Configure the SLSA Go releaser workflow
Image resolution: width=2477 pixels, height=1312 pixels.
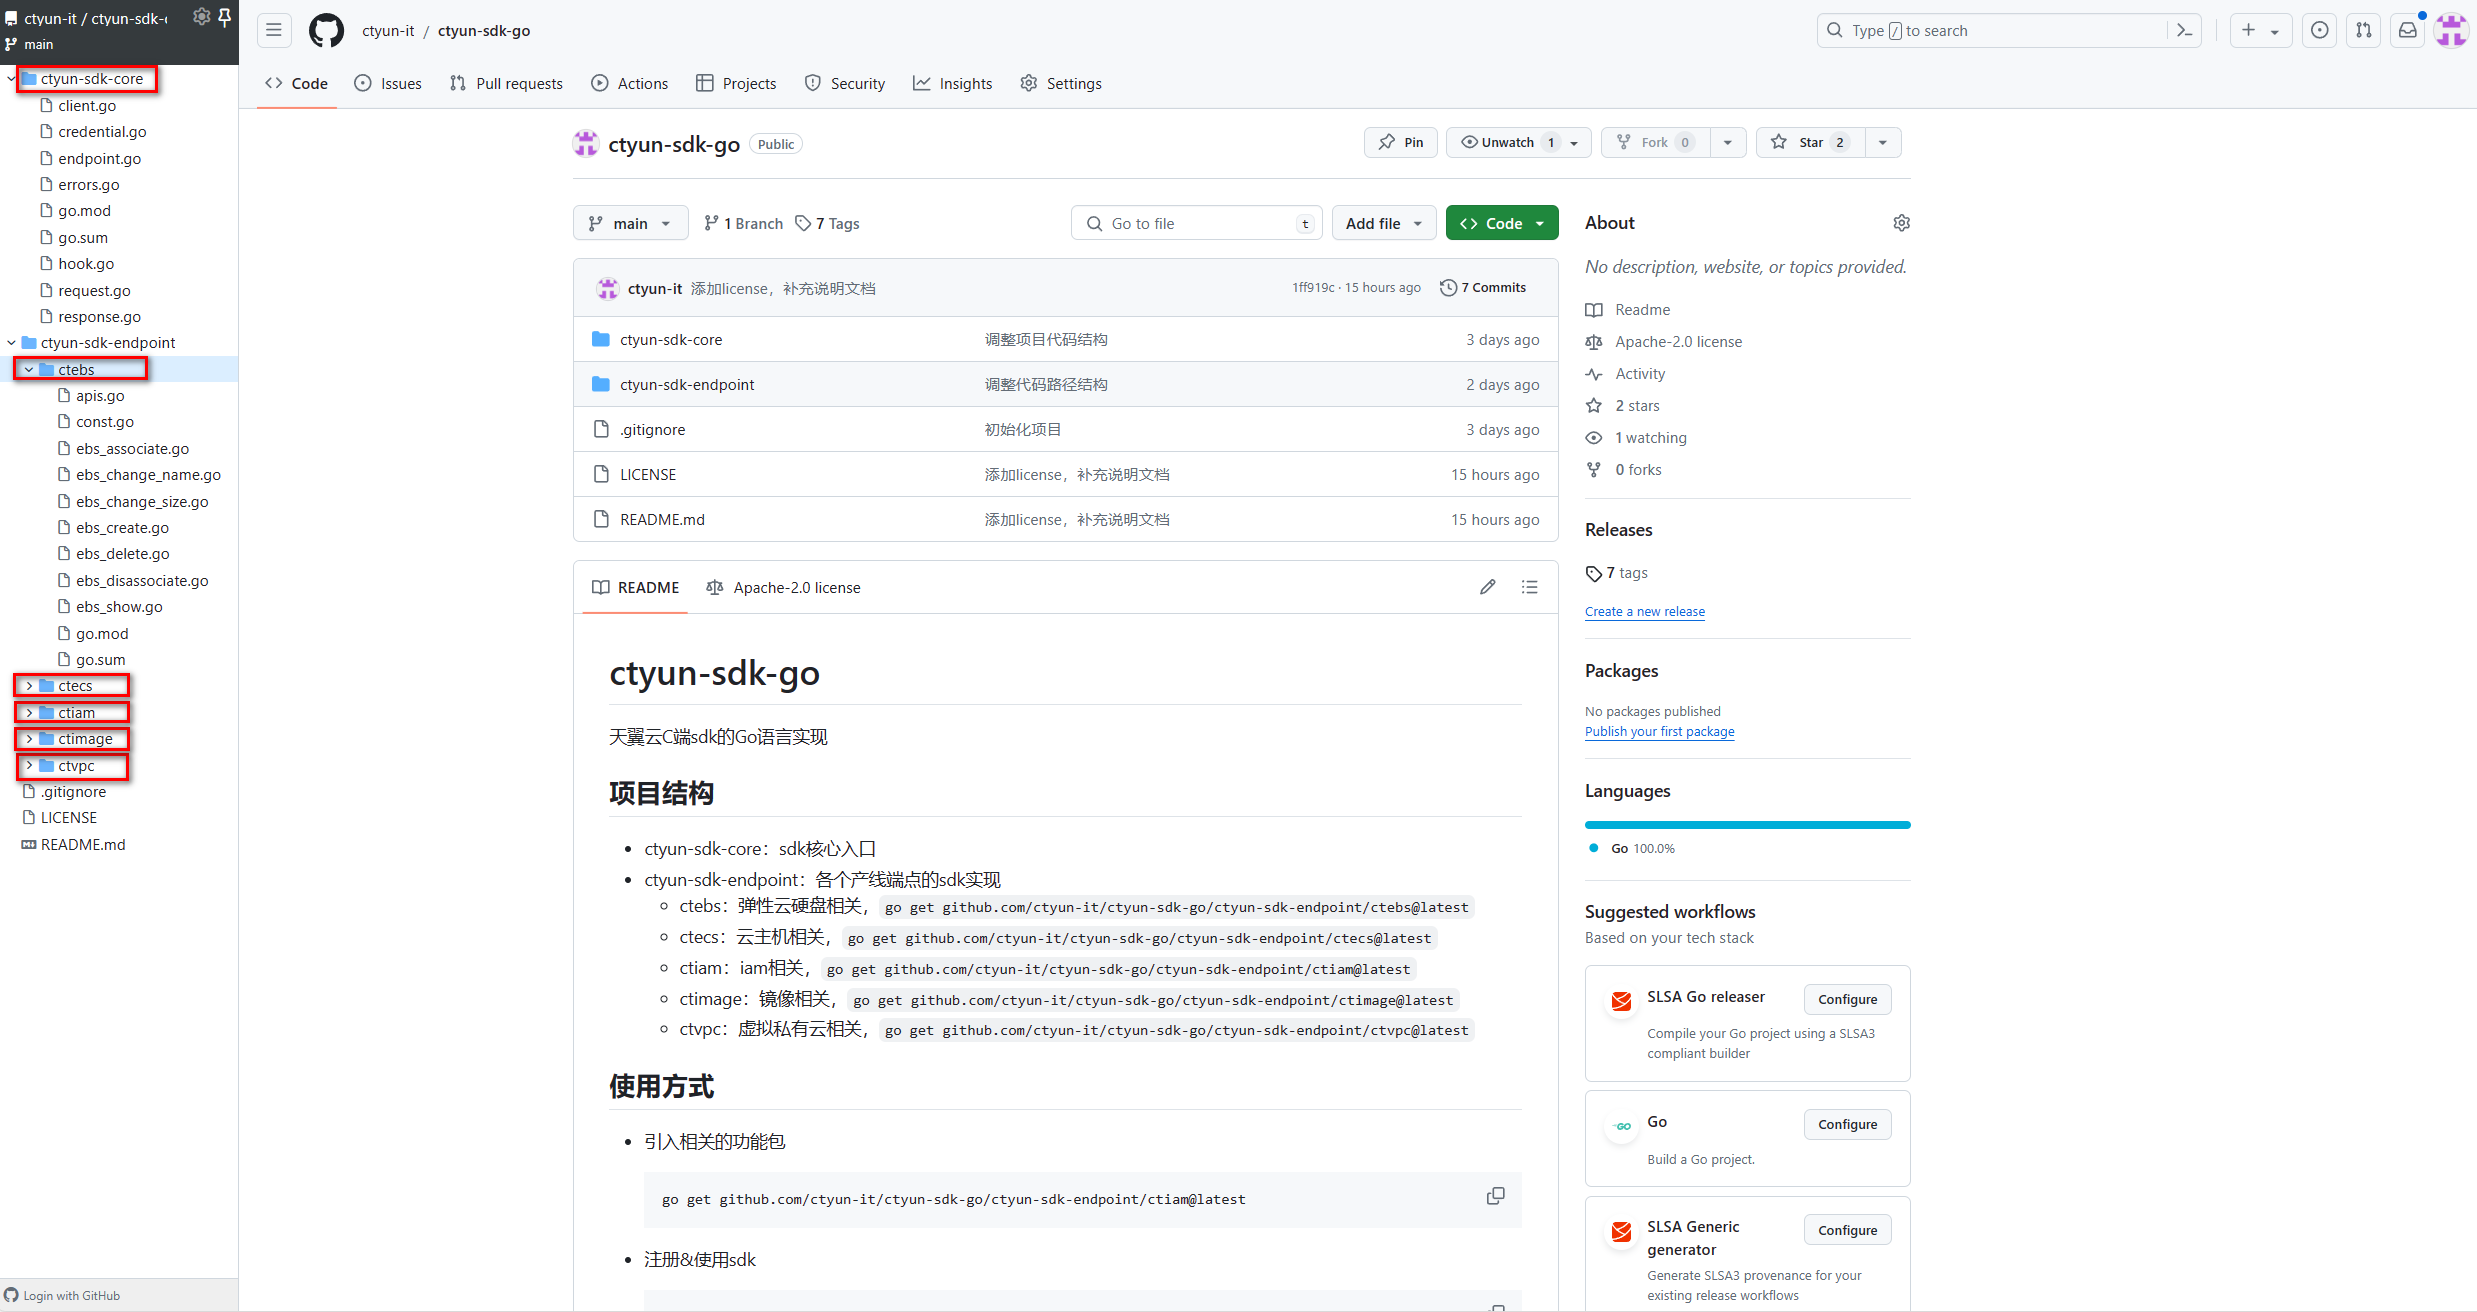[1847, 1000]
